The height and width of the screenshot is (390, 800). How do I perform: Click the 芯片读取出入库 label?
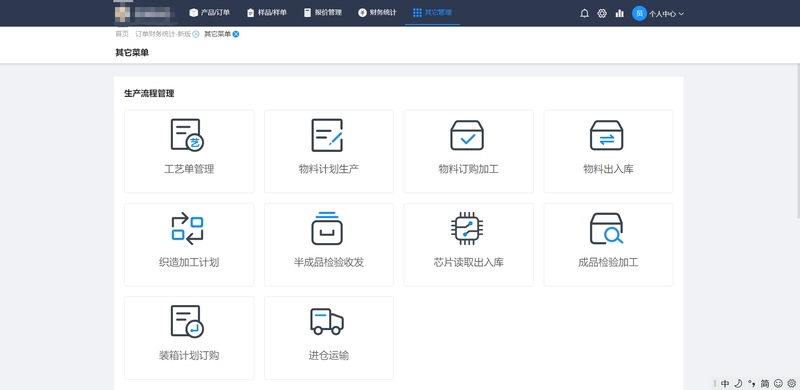click(x=468, y=262)
